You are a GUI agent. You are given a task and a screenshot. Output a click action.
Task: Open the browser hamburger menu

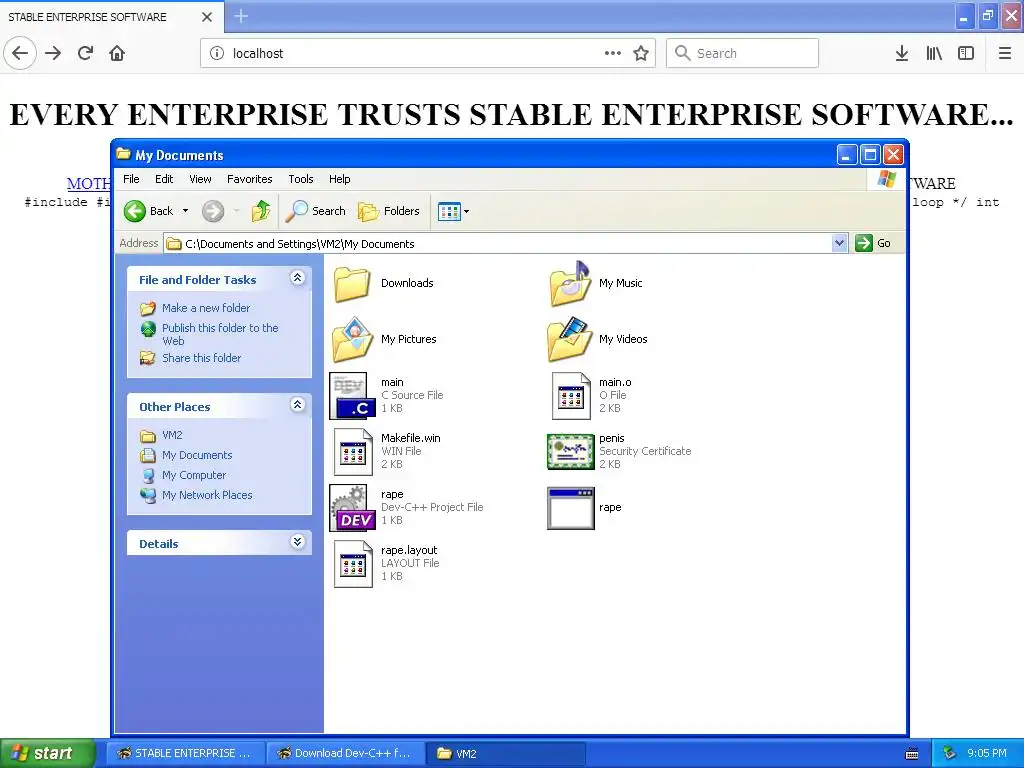point(1005,53)
